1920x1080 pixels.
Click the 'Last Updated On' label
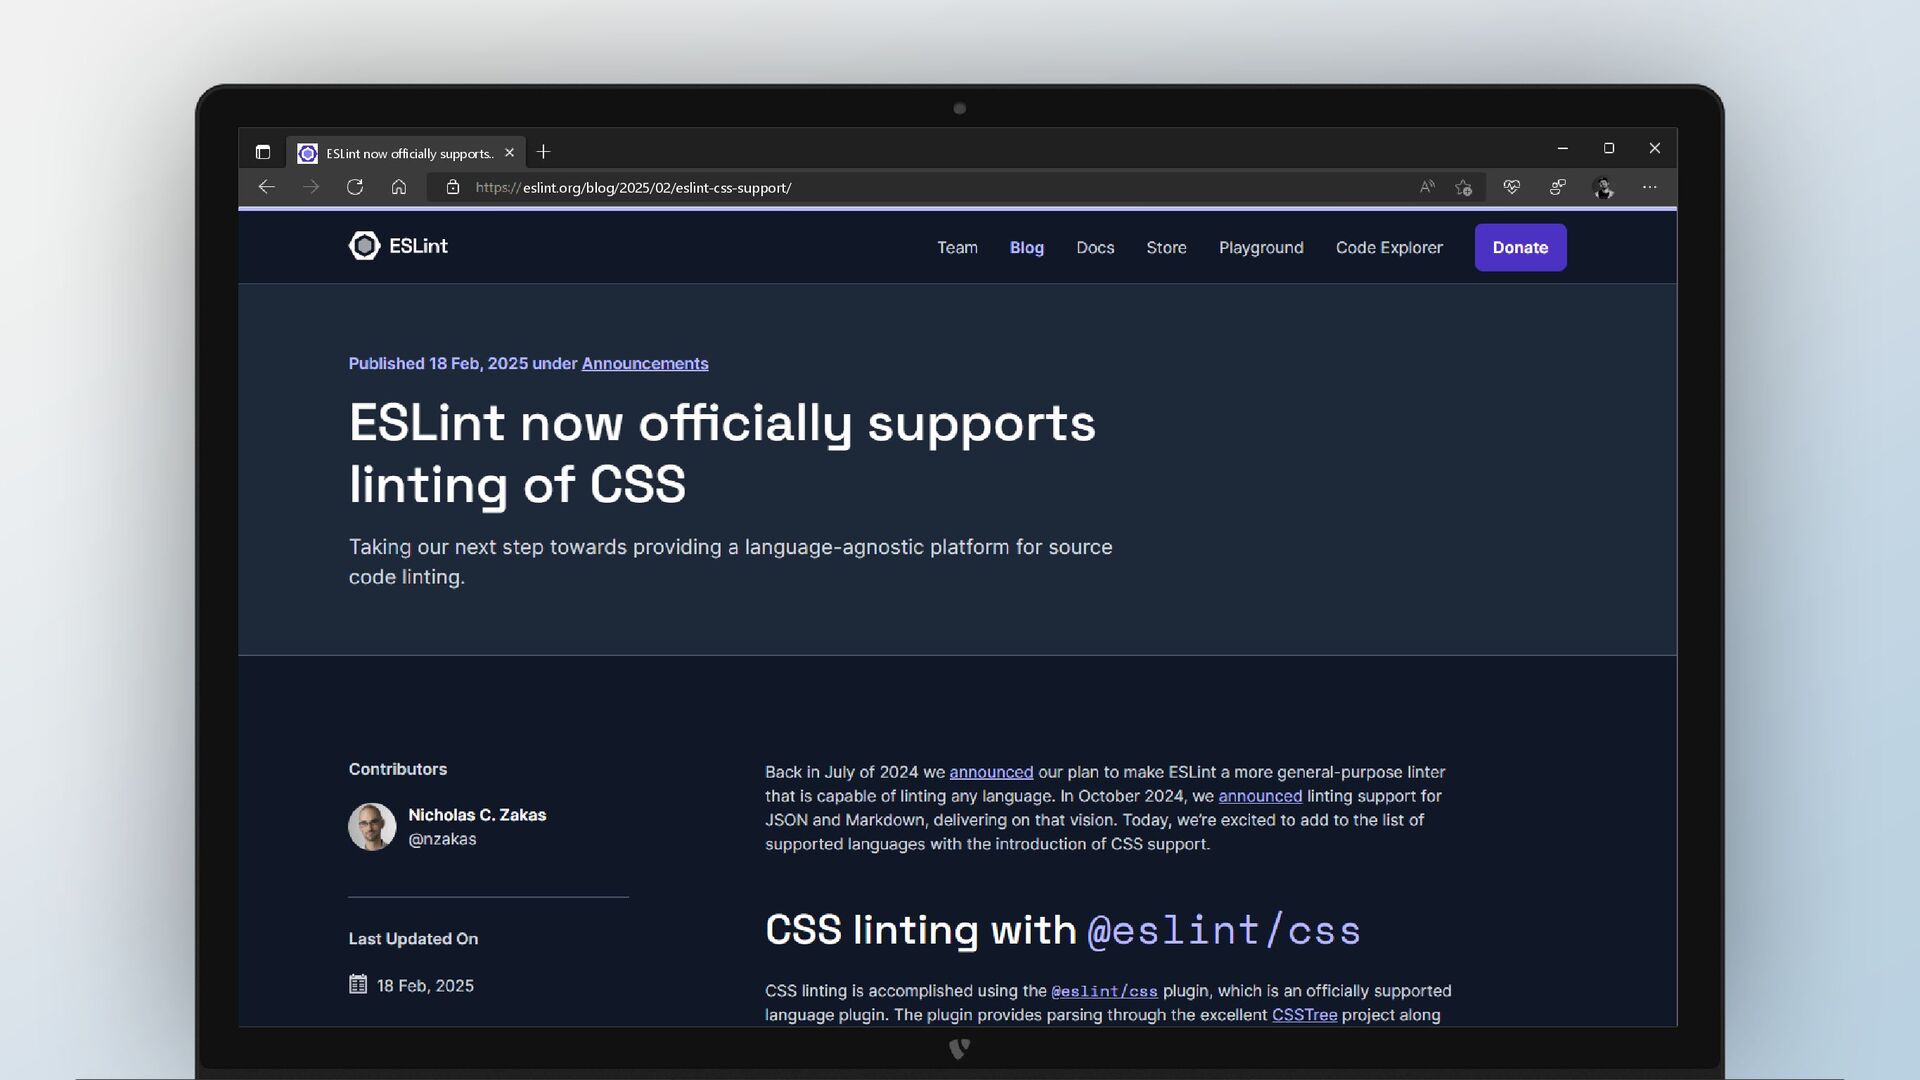click(413, 939)
